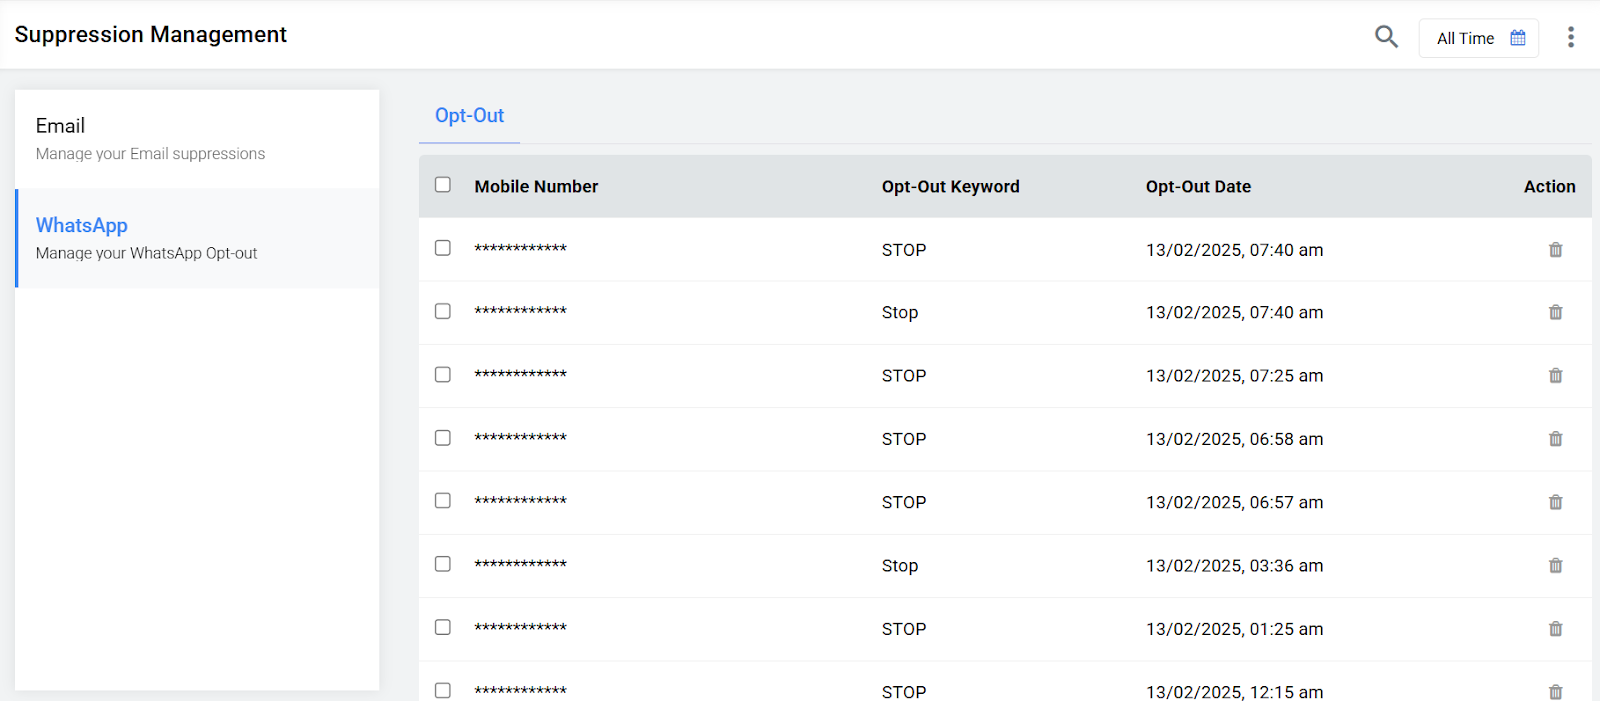This screenshot has width=1600, height=701.
Task: Click the date 13/02/2025, 03:36 am
Action: click(1234, 566)
